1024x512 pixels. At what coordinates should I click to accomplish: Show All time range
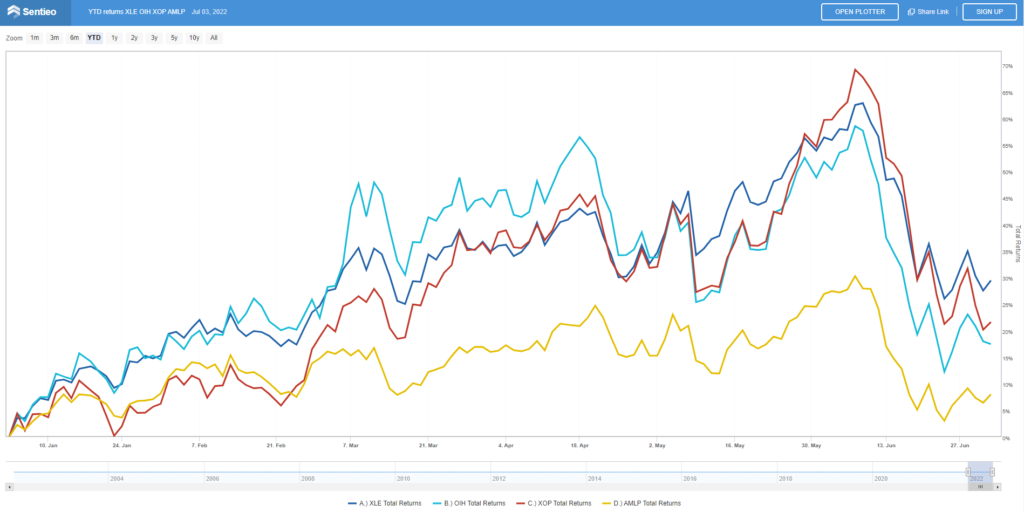214,38
